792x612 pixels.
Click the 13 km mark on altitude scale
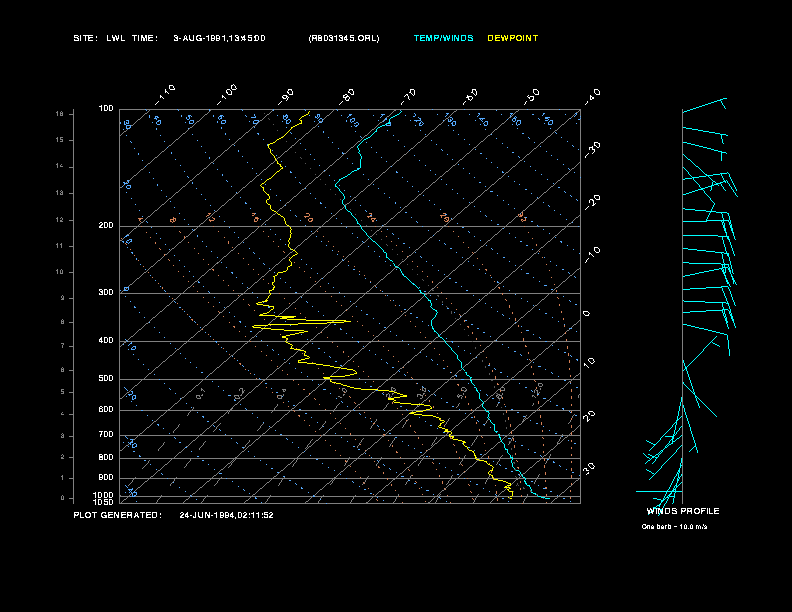[x=60, y=193]
